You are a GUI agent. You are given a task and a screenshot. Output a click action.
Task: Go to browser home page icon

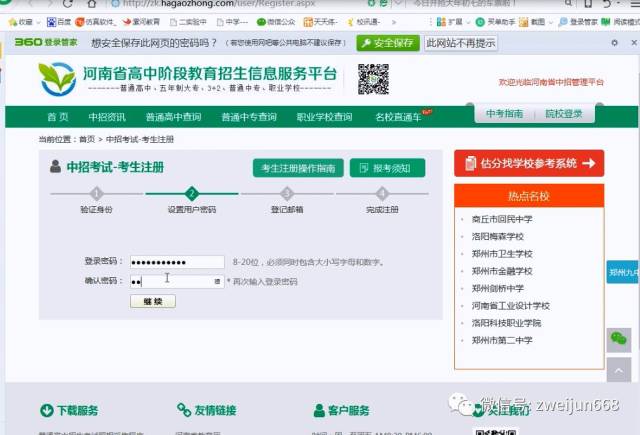click(92, 4)
